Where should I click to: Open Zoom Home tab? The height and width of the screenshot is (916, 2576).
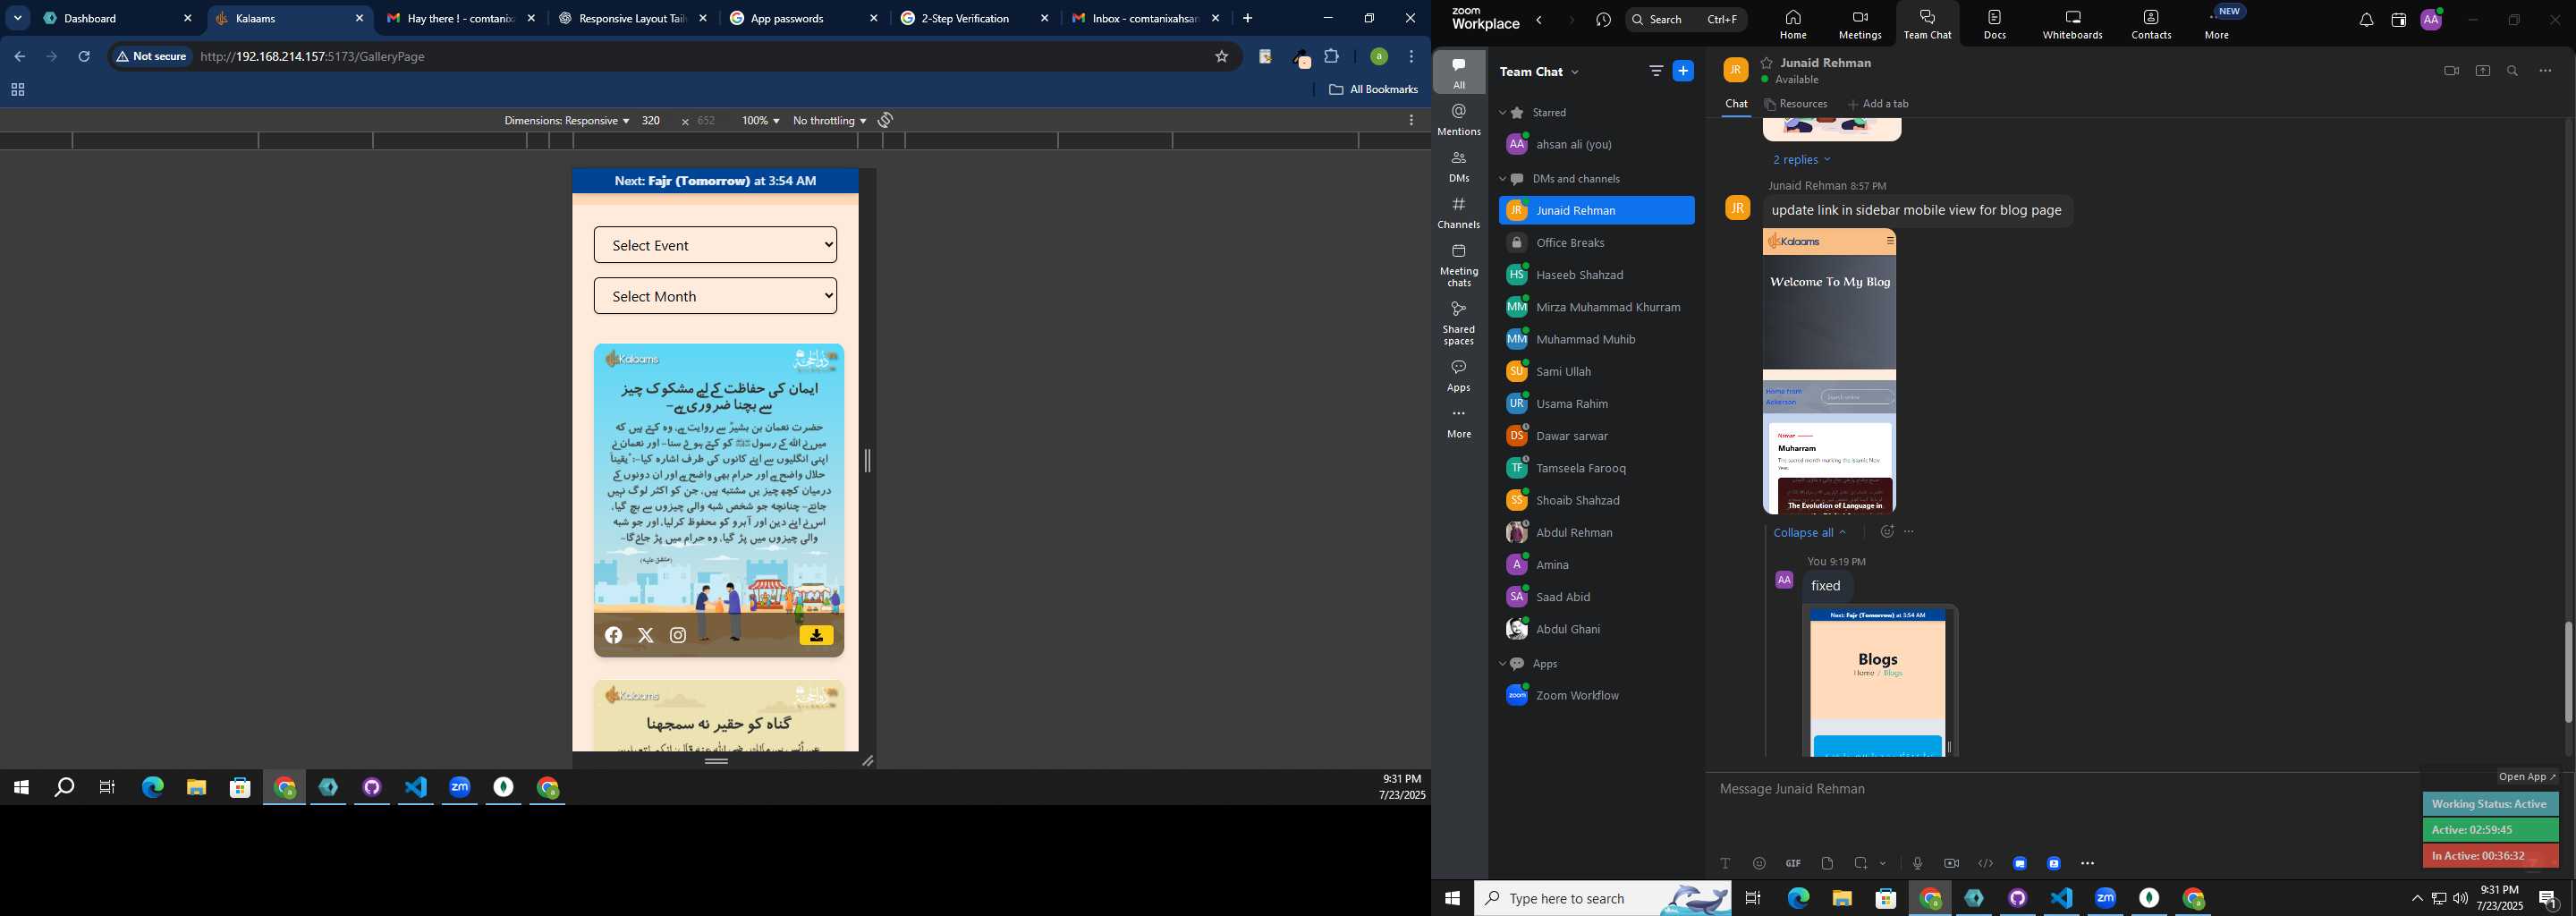(1793, 24)
